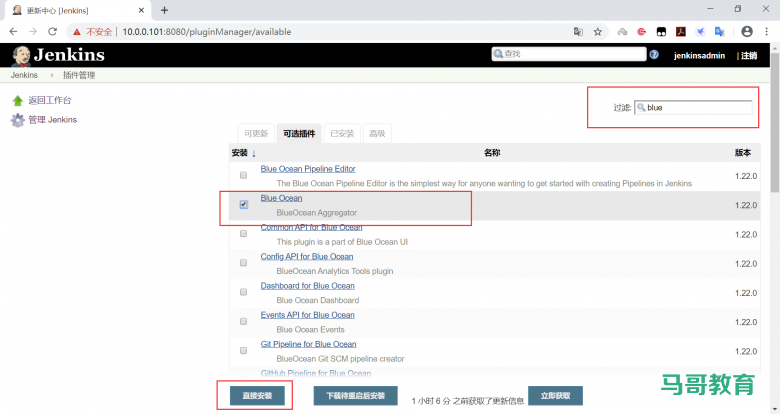Click the Jenkins breadcrumb link

[x=24, y=75]
